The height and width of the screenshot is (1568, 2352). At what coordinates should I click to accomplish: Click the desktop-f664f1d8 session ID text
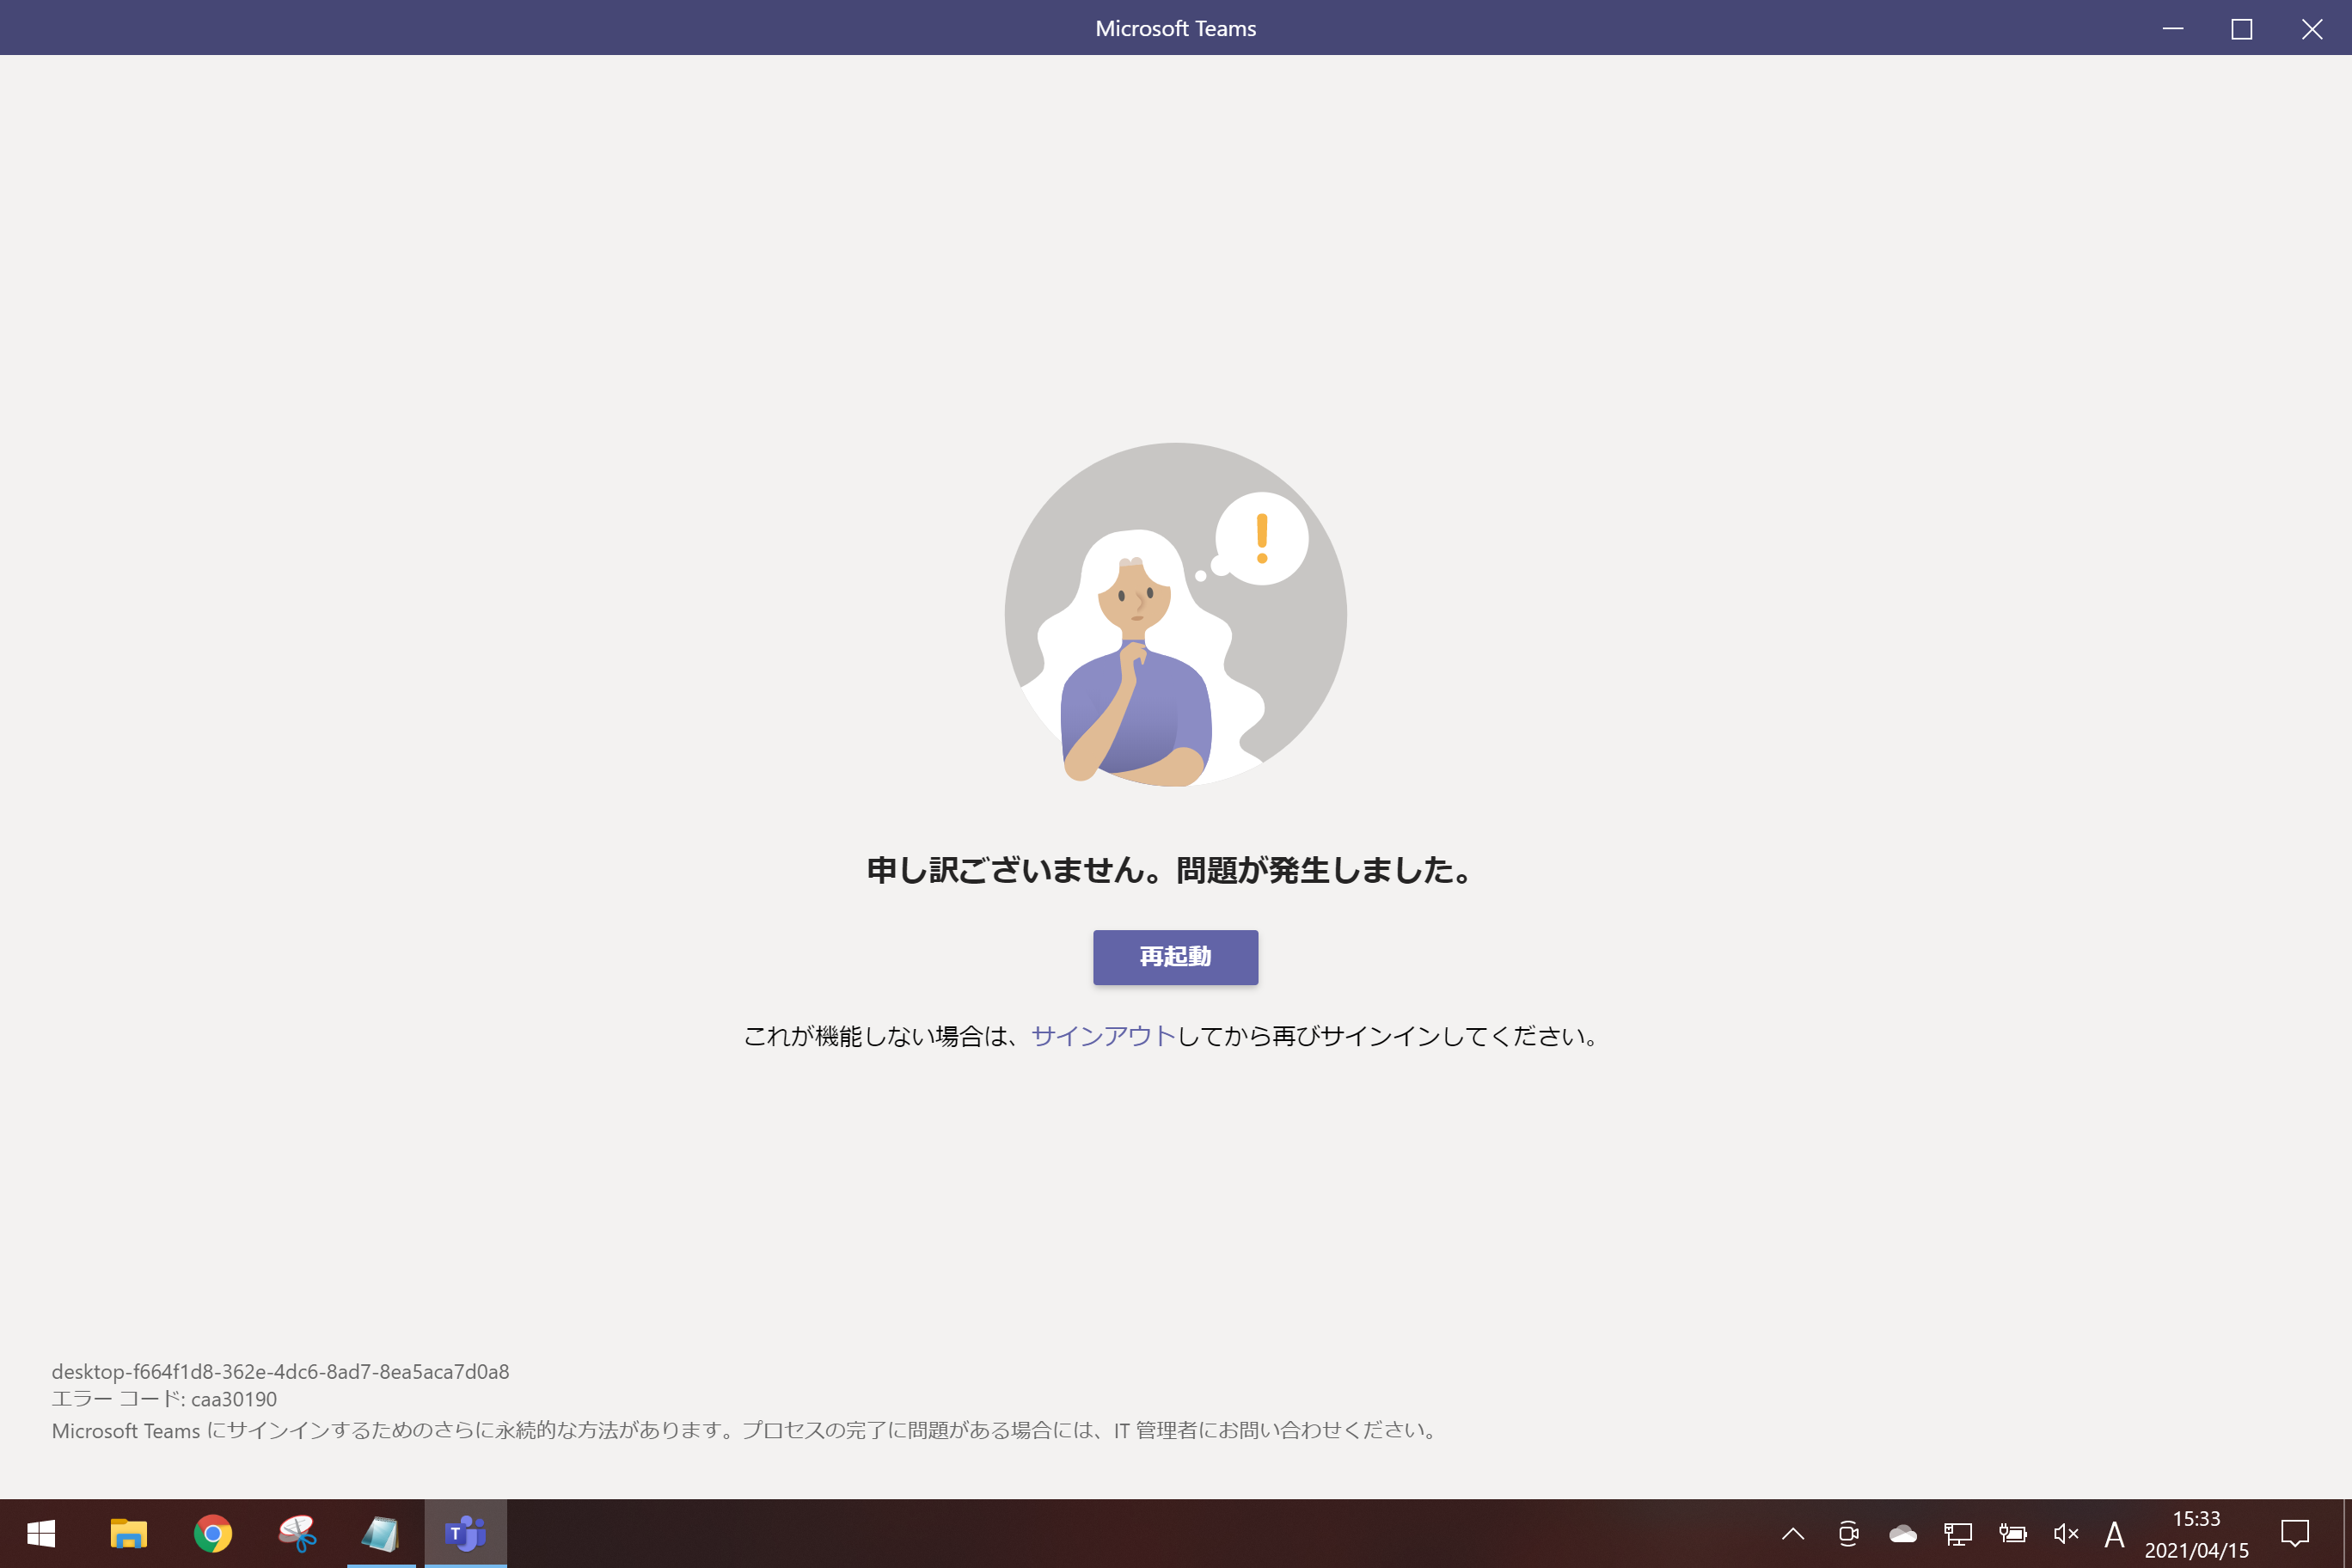280,1371
